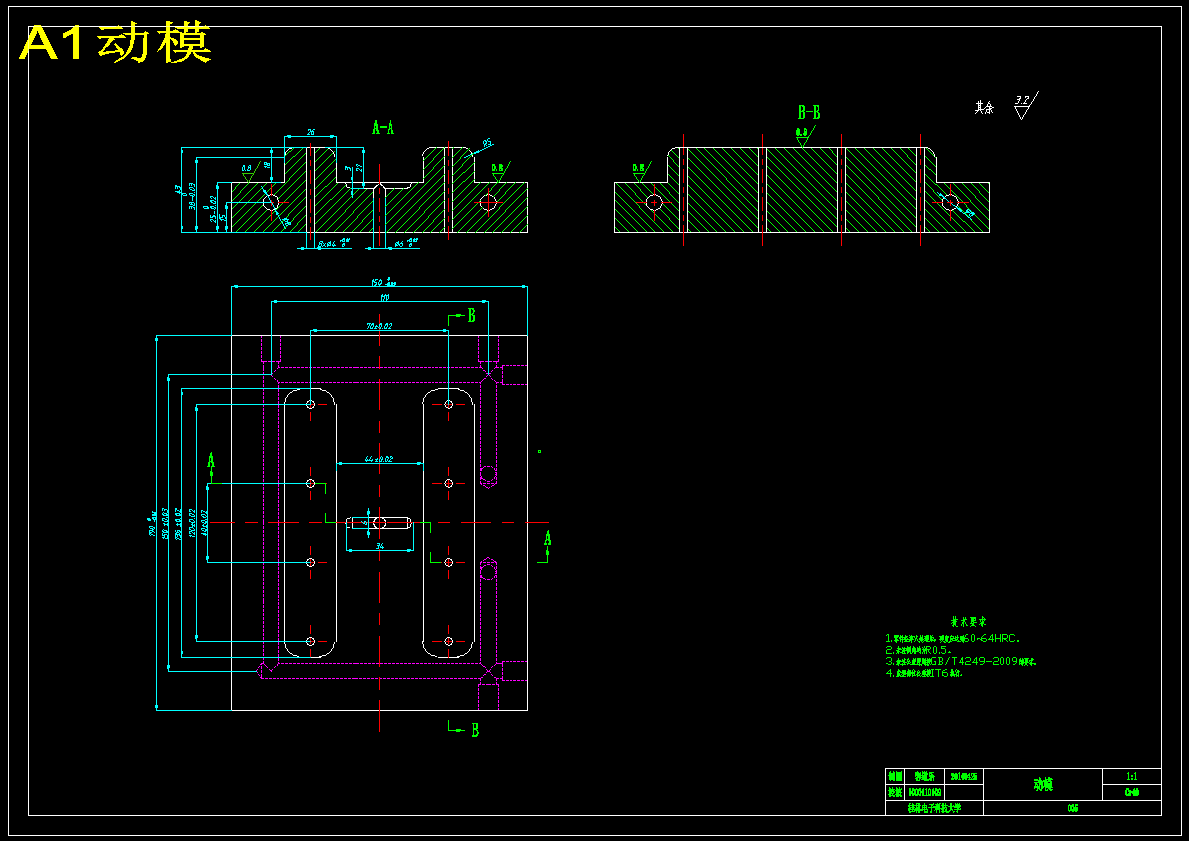Select the 'IT6' requirement line
The width and height of the screenshot is (1189, 841).
pos(924,673)
